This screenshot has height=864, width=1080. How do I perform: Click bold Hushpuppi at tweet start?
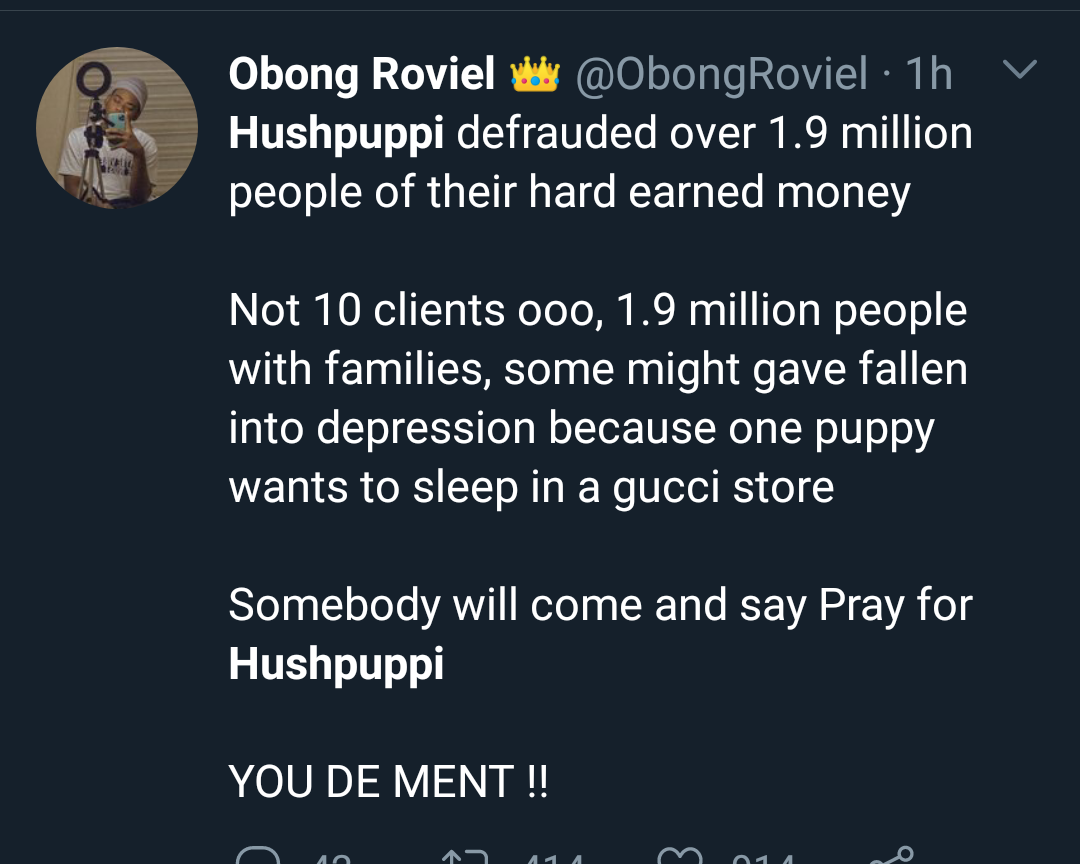(336, 133)
